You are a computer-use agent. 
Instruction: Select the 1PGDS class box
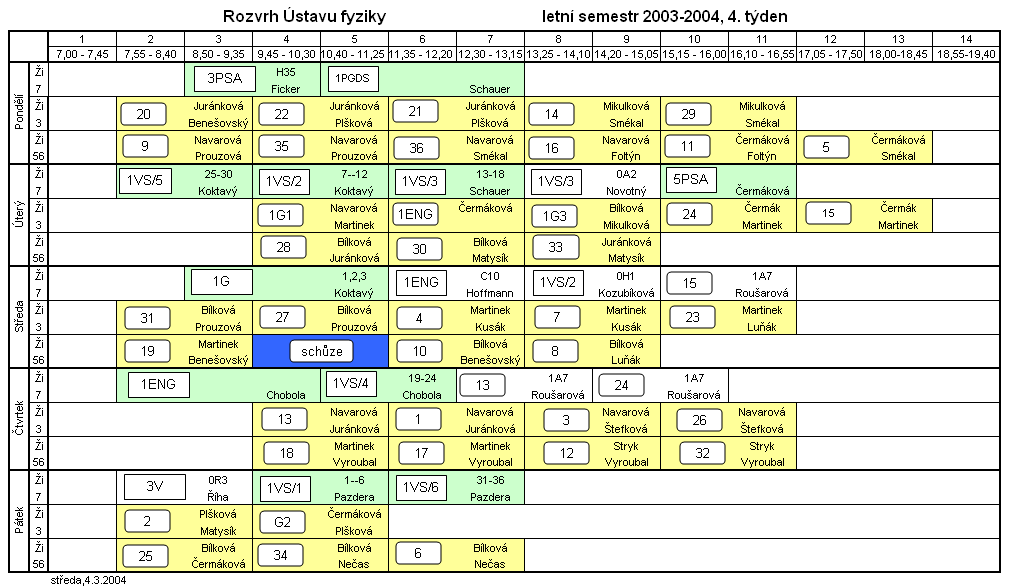click(351, 78)
